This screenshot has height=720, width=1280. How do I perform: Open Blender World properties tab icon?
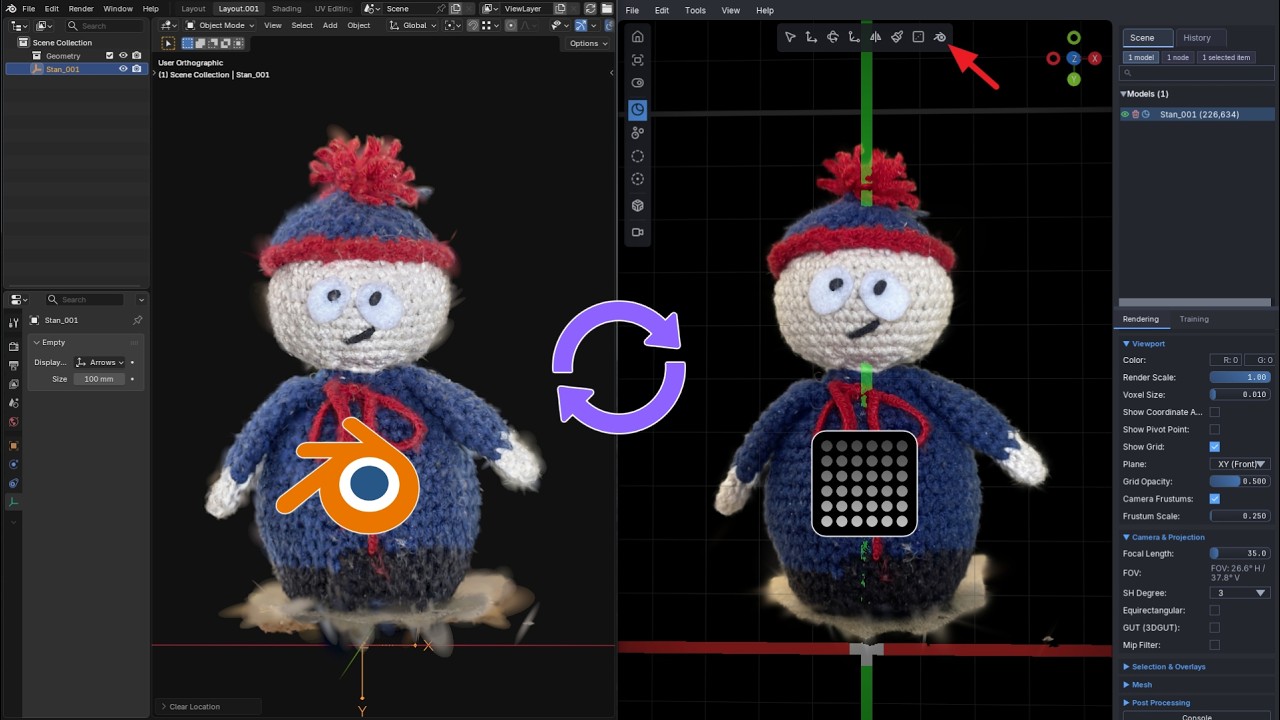click(14, 422)
